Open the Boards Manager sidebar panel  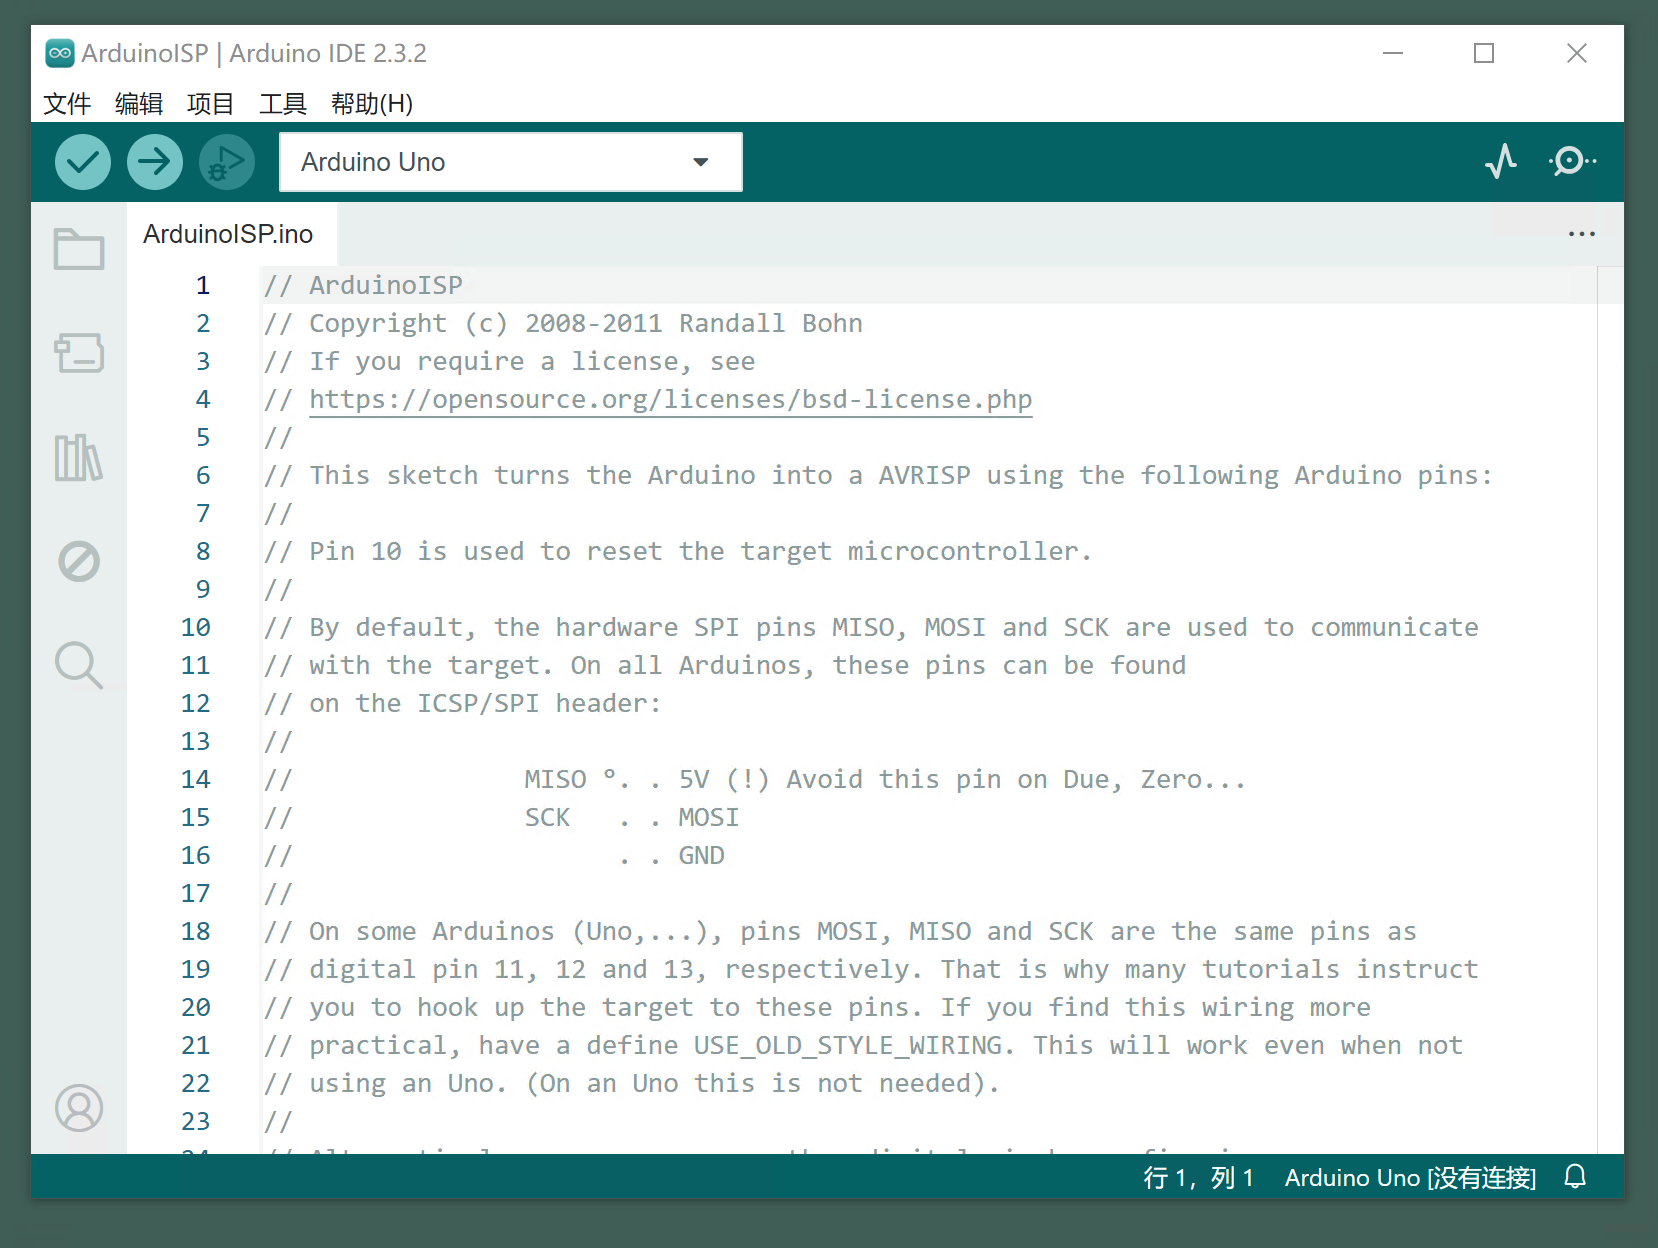79,353
